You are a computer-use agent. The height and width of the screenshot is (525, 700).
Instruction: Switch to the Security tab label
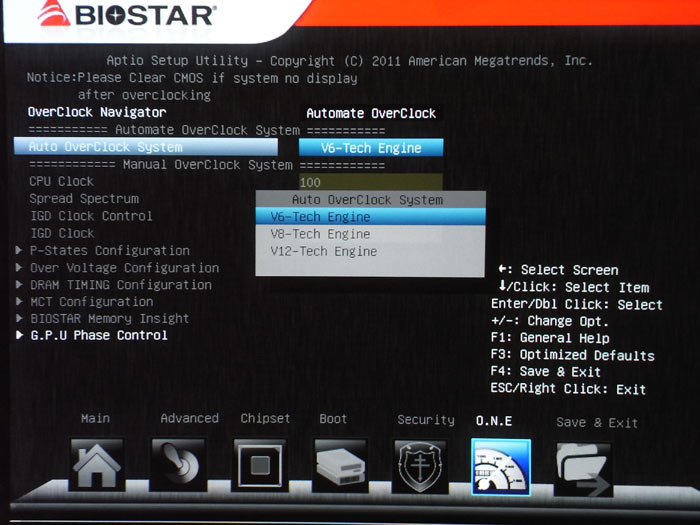coord(426,420)
